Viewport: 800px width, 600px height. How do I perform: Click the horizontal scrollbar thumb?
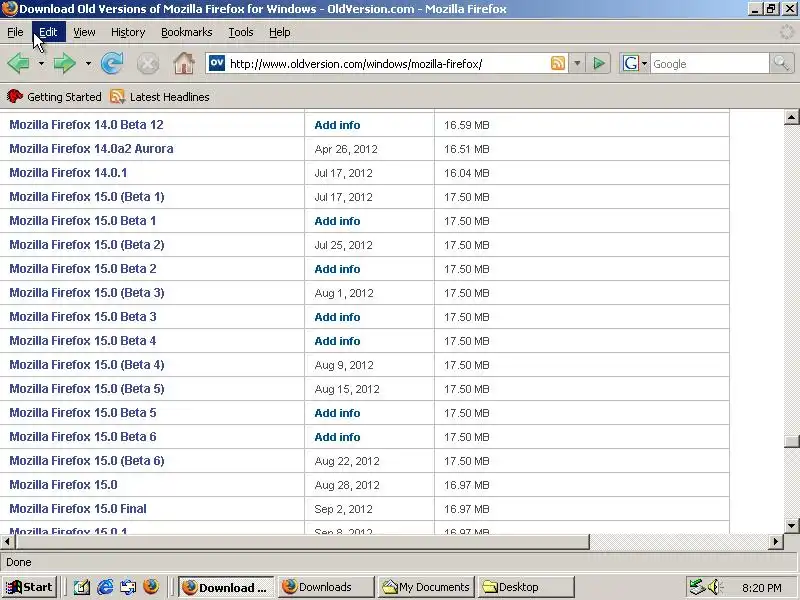[302, 541]
